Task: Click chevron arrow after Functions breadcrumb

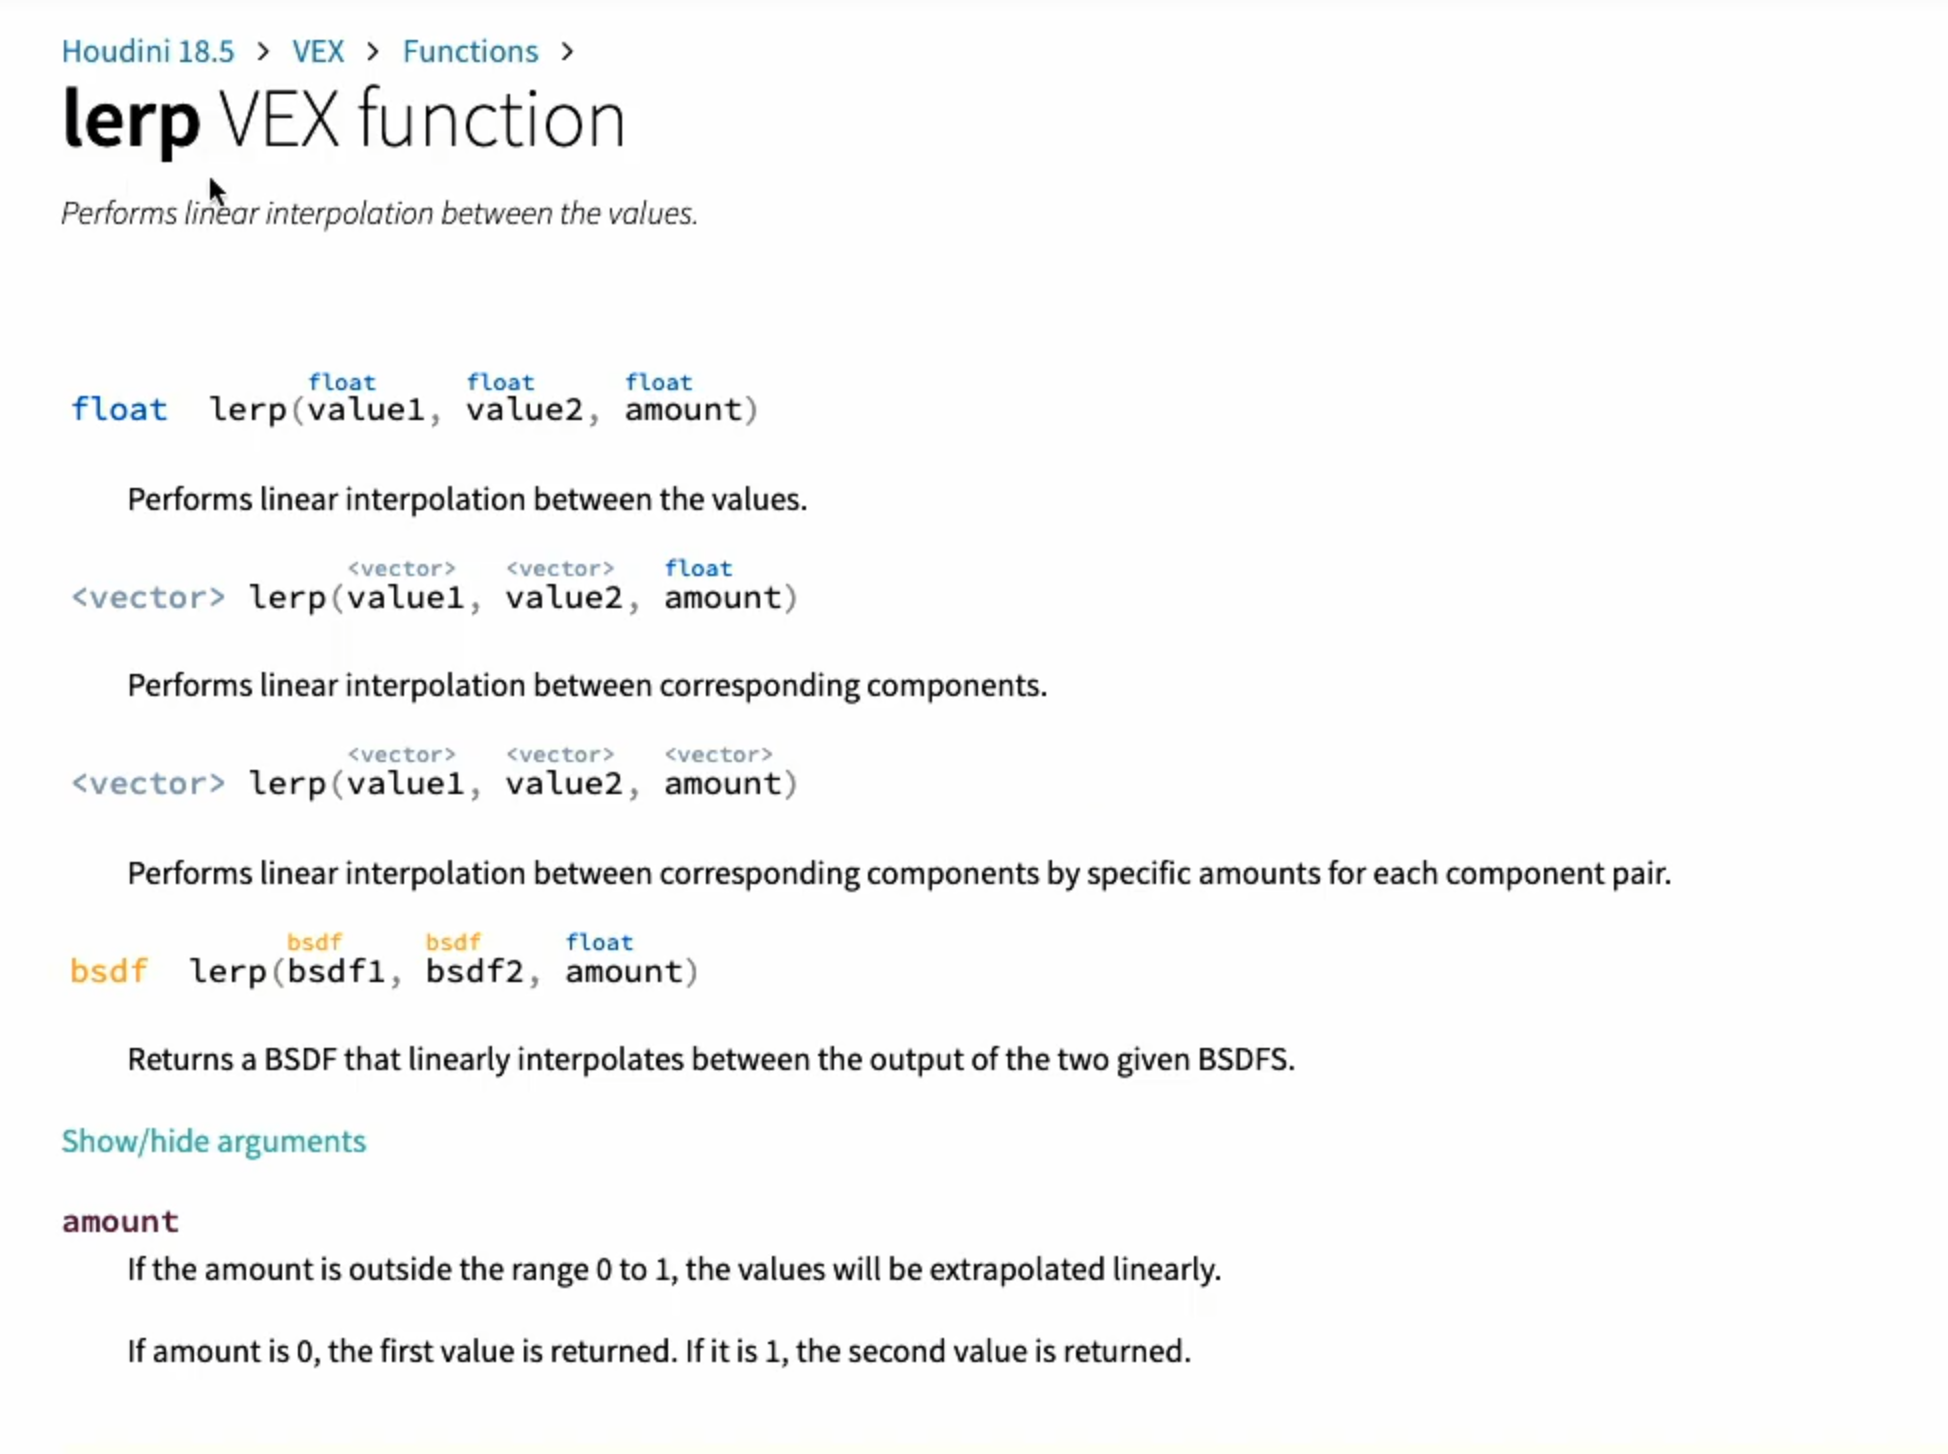Action: point(567,51)
